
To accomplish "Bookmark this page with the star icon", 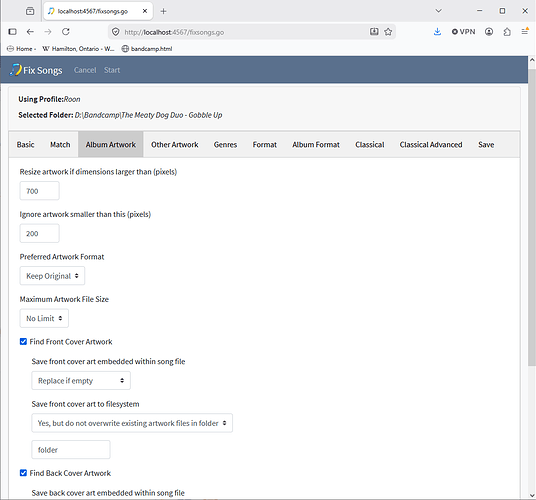I will click(x=388, y=32).
